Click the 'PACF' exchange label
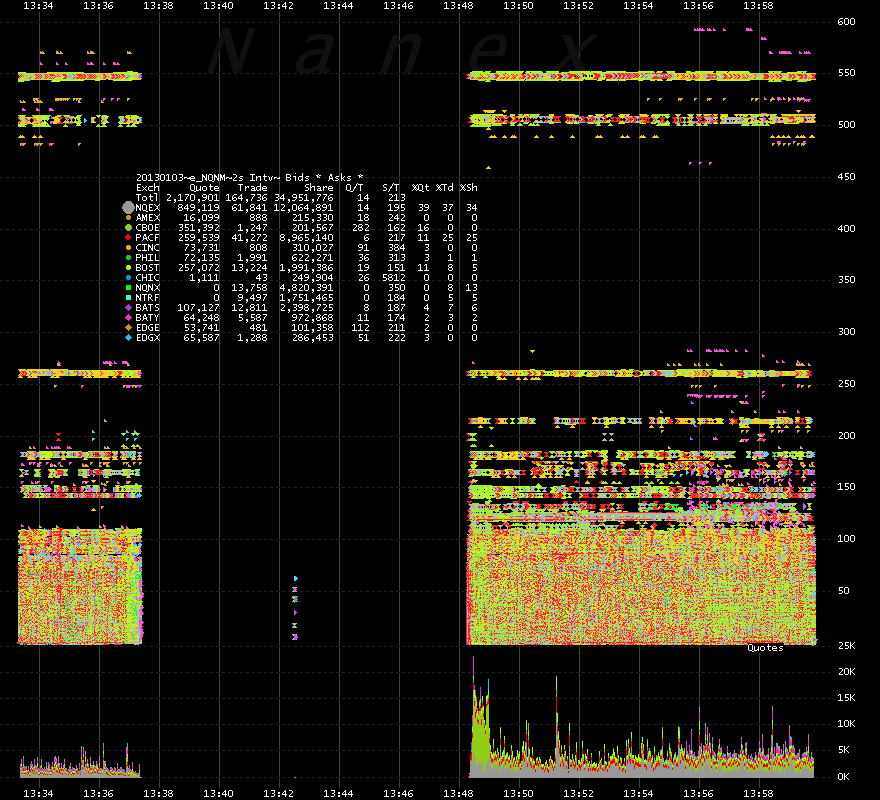 tap(147, 237)
